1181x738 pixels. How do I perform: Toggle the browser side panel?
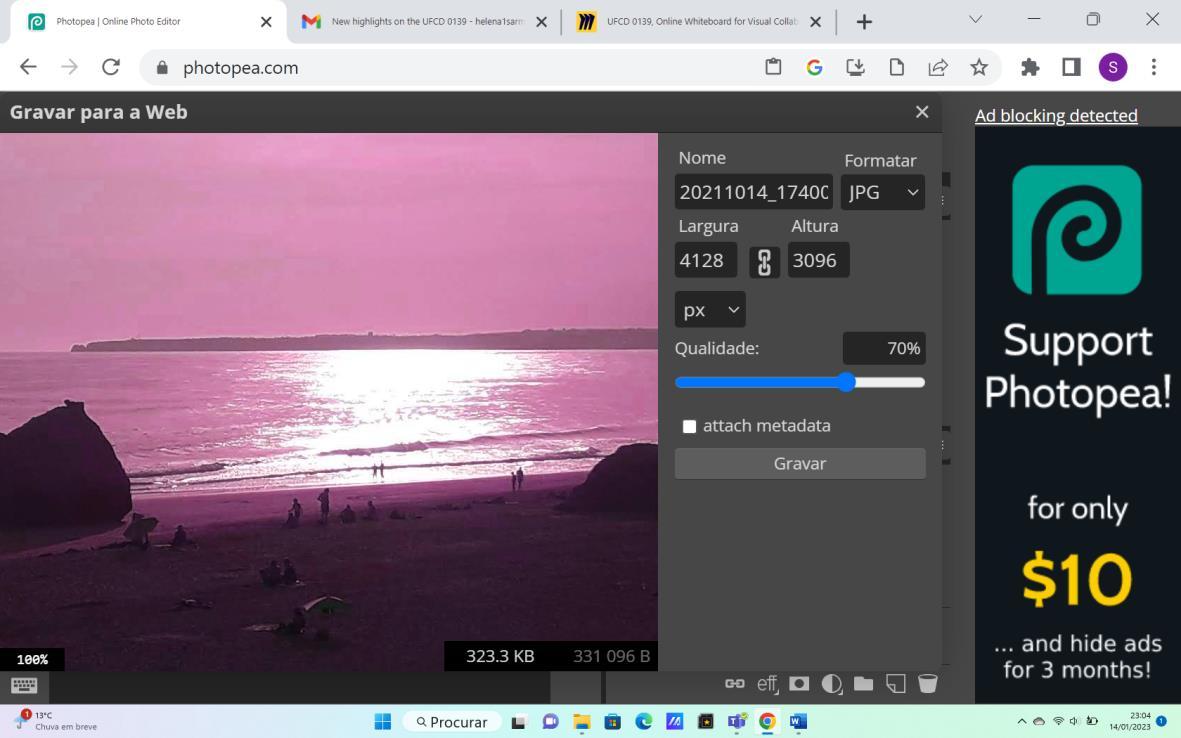1071,68
